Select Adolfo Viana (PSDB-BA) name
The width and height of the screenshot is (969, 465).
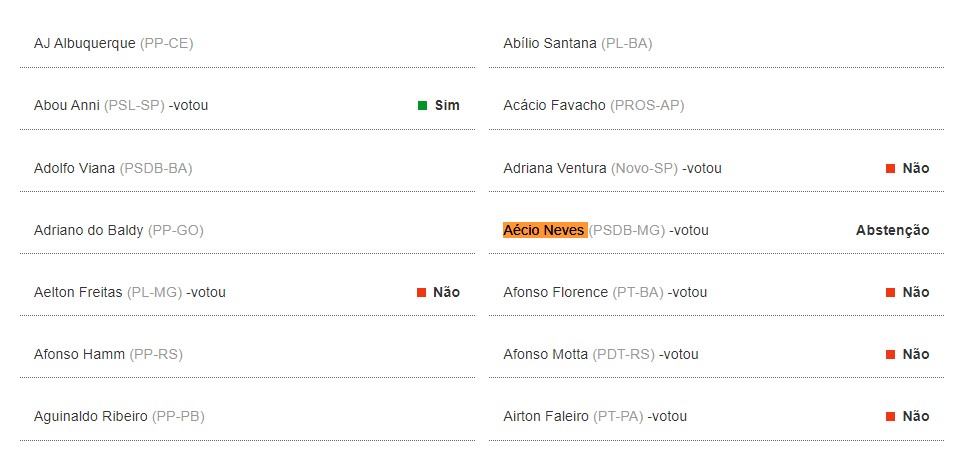point(112,168)
